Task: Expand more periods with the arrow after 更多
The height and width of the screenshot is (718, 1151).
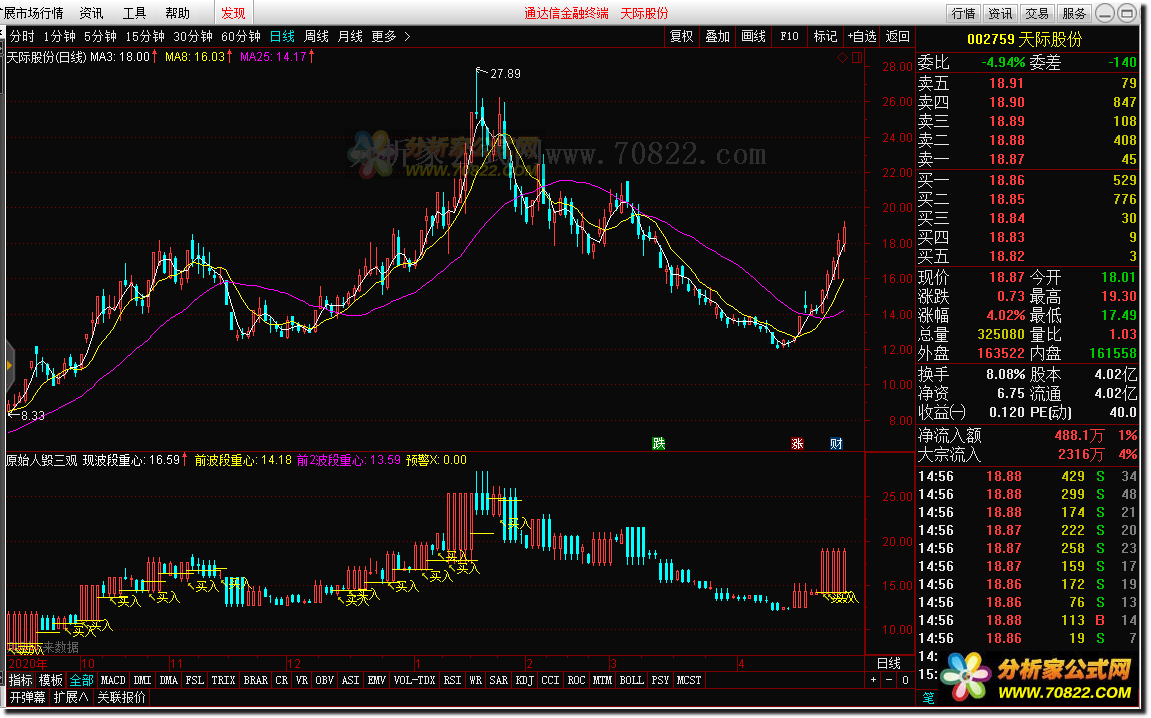Action: [407, 36]
